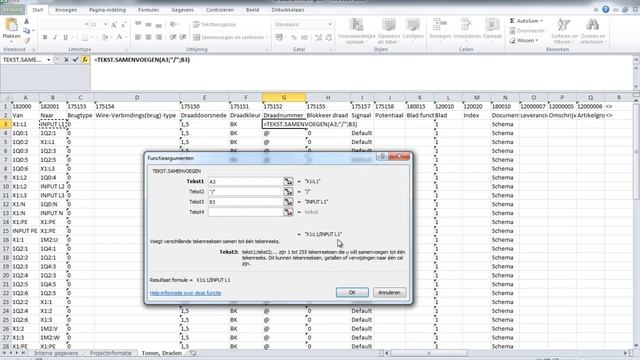Screen dimensions: 640x360
Task: Open the font name dropdown
Action: 86,25
